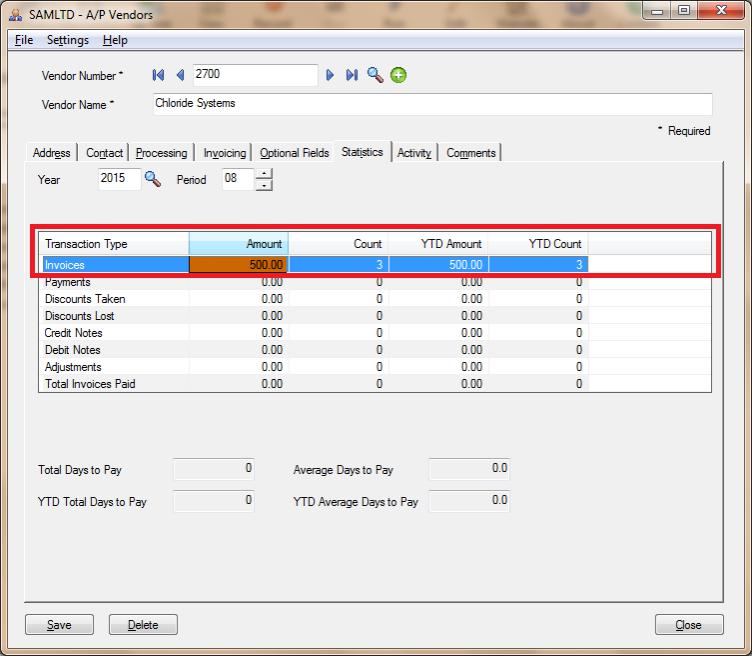
Task: Click the YTD Count column header
Action: pyautogui.click(x=538, y=244)
